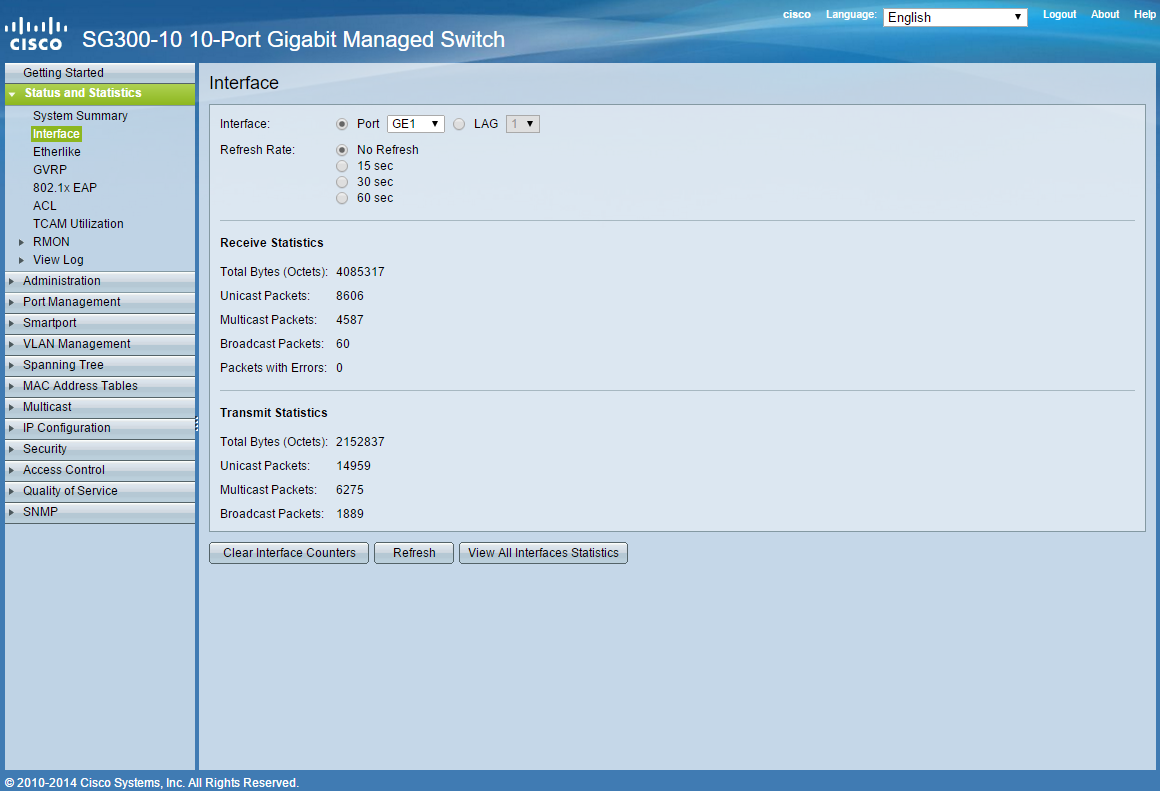Click the Cisco logo in the header
1160x791 pixels.
coord(36,34)
